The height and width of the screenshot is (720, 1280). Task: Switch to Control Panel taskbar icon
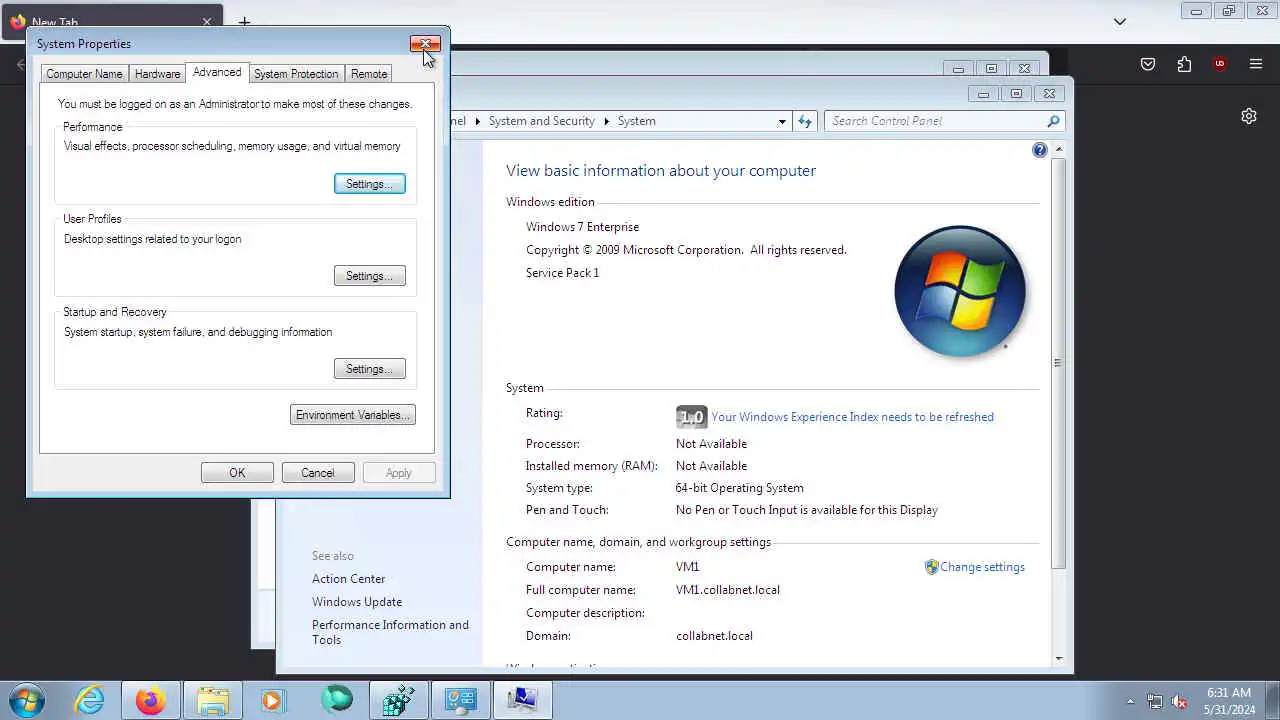click(x=460, y=700)
